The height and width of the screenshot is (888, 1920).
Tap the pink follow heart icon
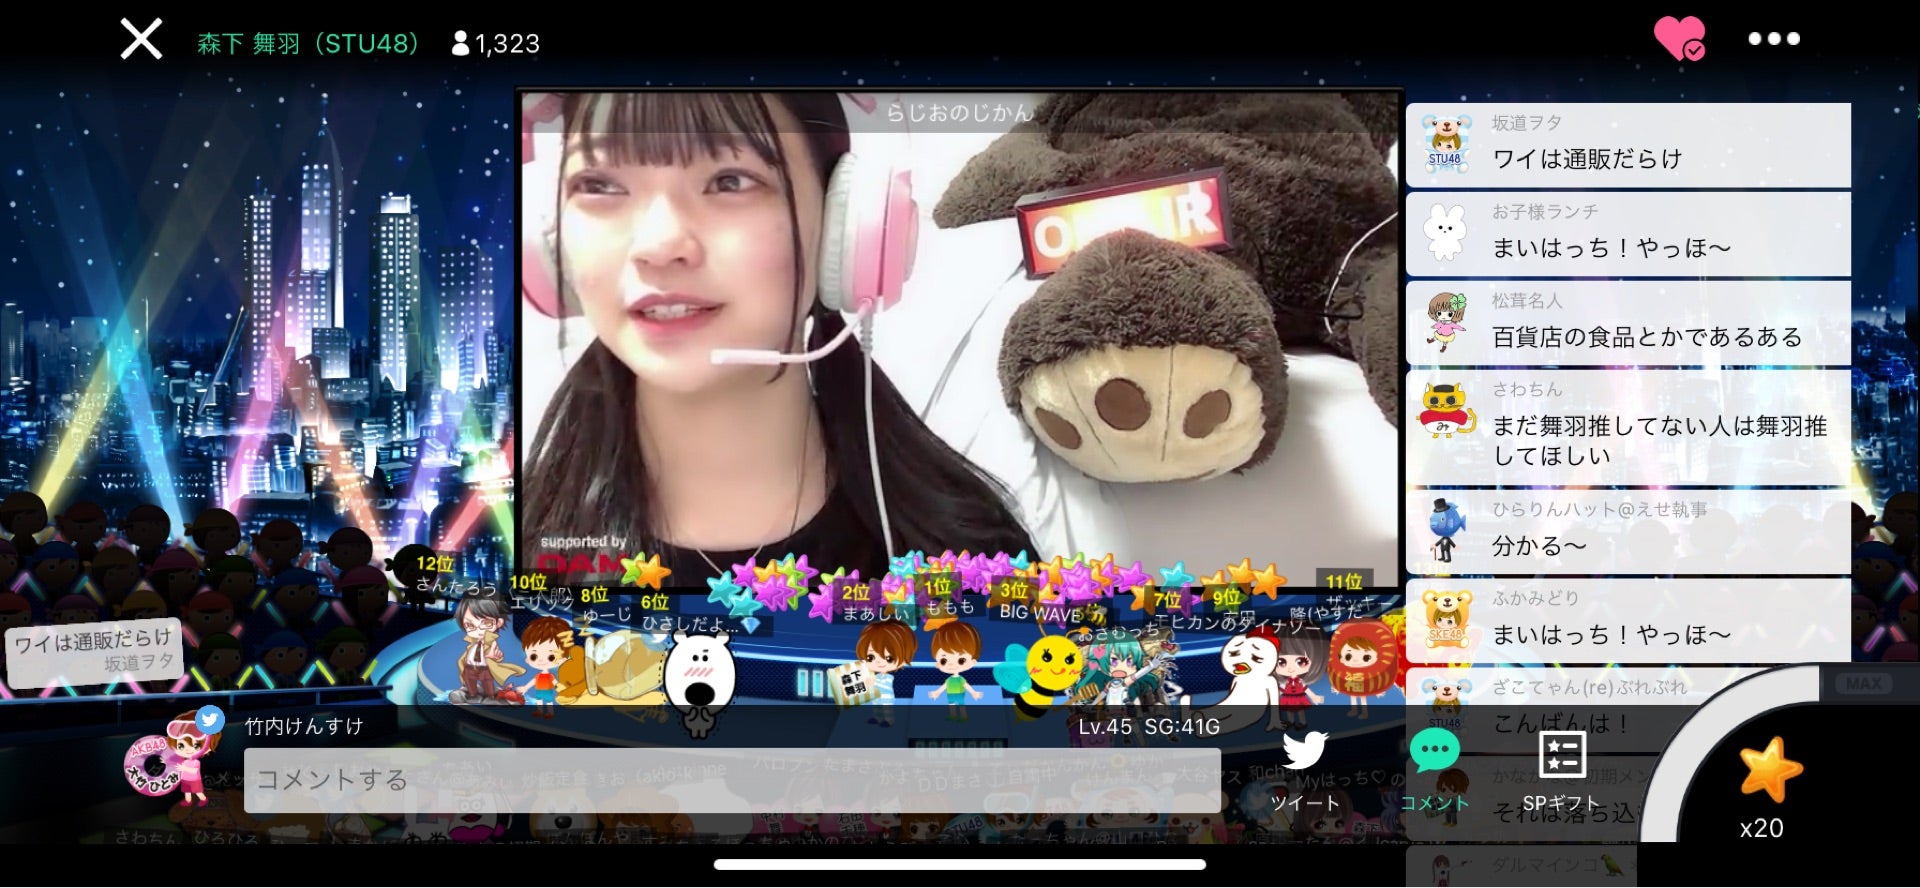click(x=1679, y=39)
